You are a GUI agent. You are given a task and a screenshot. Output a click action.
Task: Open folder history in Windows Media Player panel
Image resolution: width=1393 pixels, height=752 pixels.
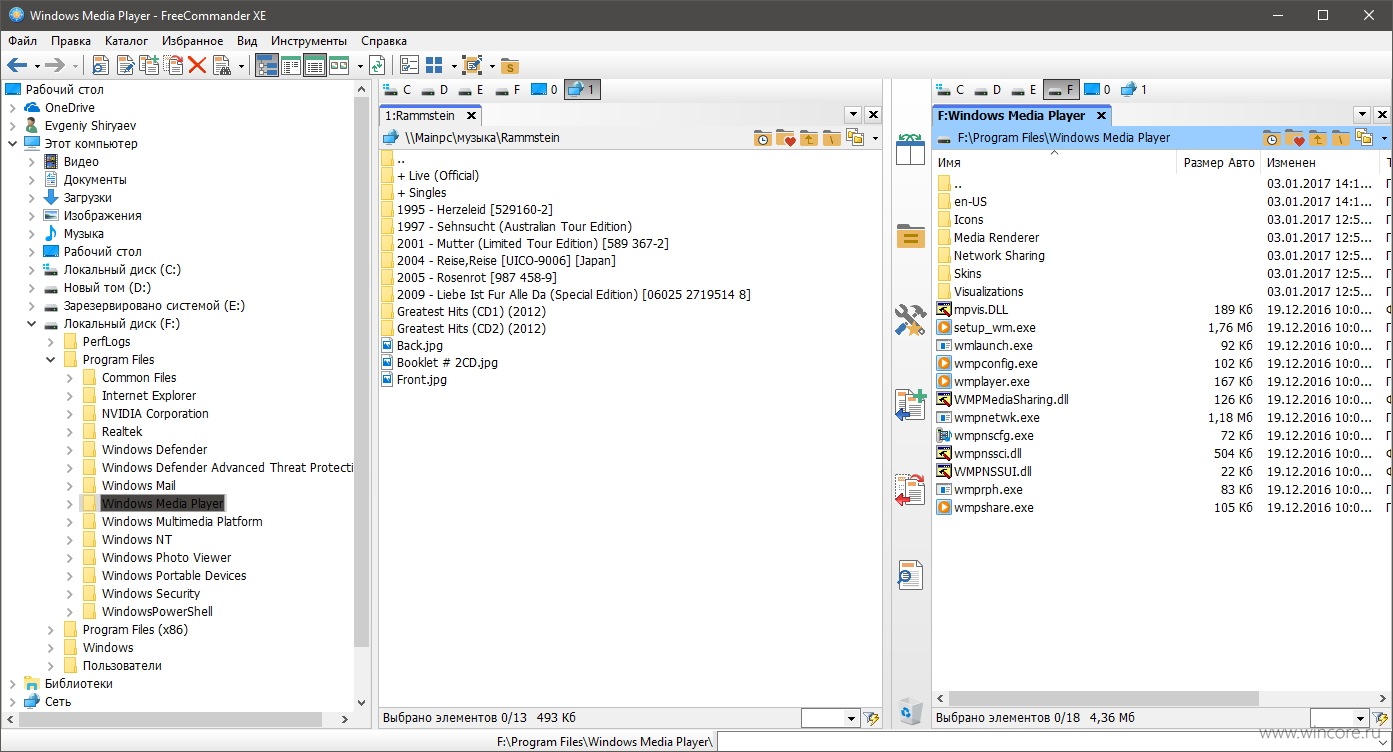pyautogui.click(x=1272, y=138)
